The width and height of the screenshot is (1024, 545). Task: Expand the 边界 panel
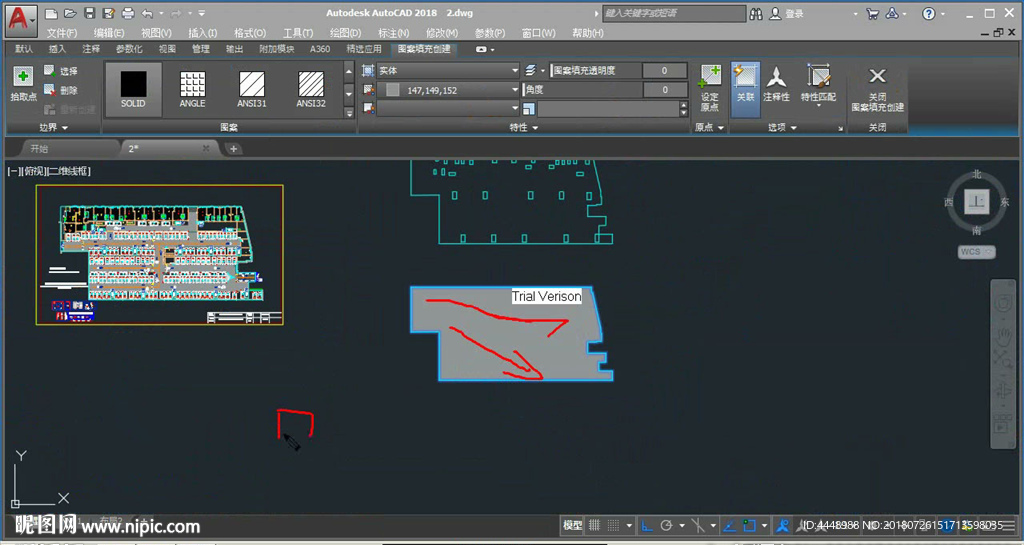[x=53, y=127]
